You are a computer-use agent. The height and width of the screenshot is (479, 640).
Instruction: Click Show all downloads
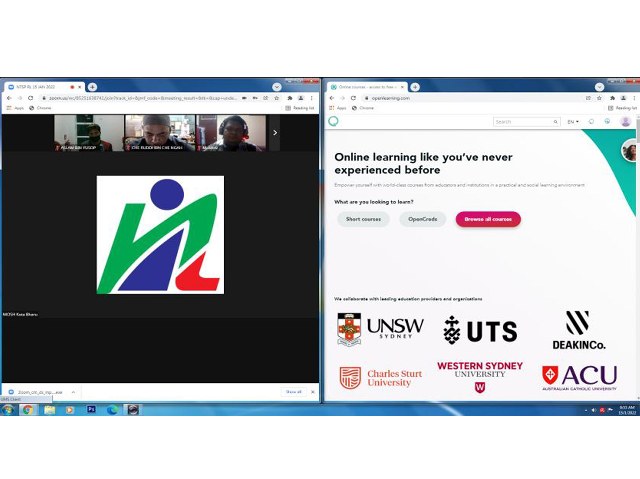pyautogui.click(x=293, y=392)
